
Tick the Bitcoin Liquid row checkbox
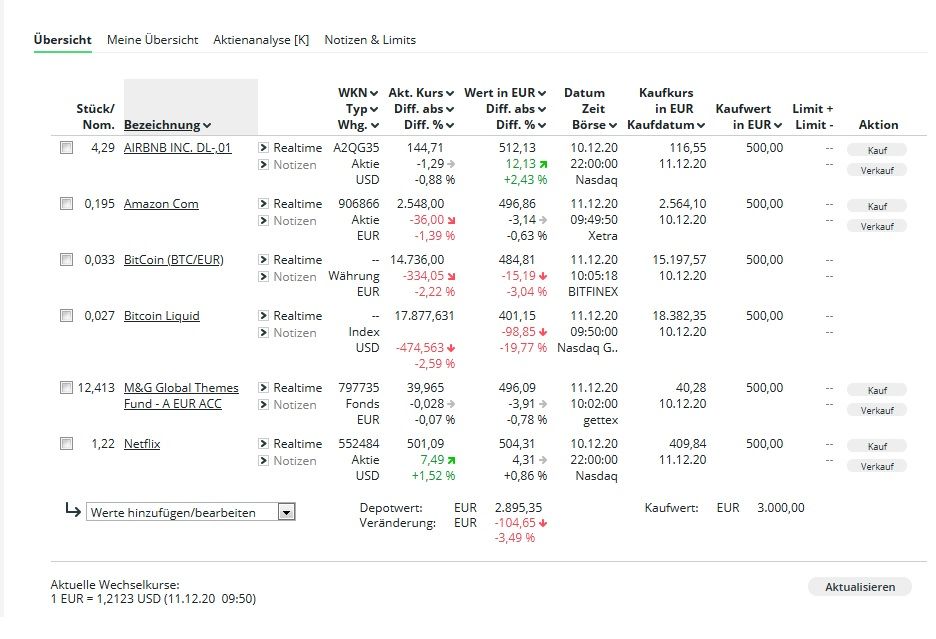click(x=66, y=316)
